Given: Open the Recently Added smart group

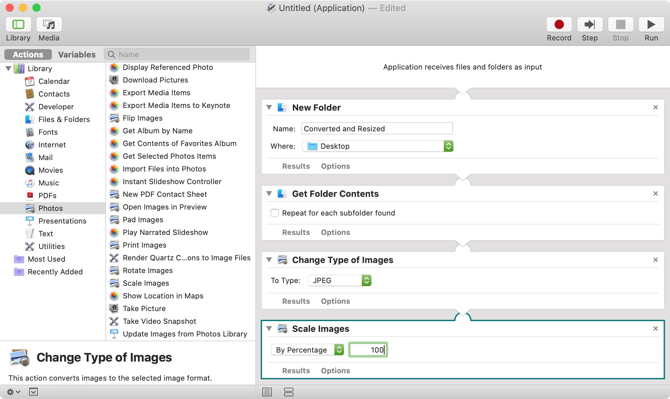Looking at the screenshot, I should click(x=55, y=272).
